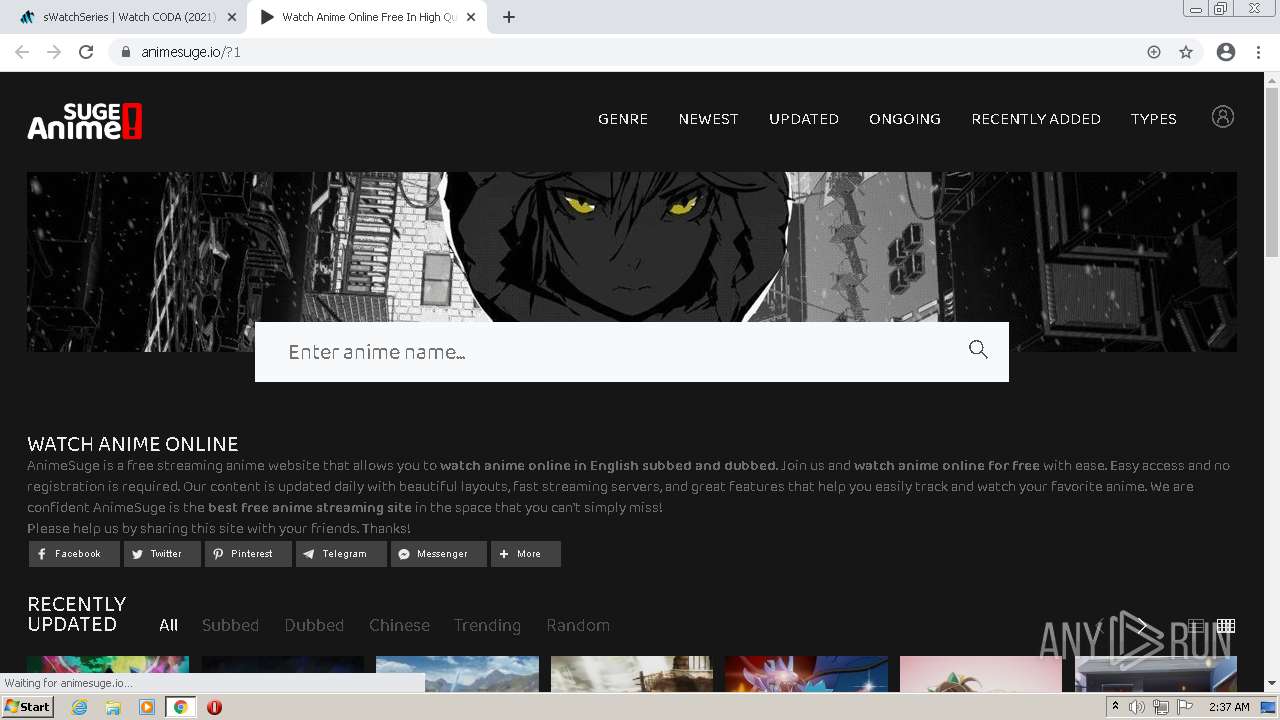
Task: Go back with the browser back arrow
Action: [22, 52]
